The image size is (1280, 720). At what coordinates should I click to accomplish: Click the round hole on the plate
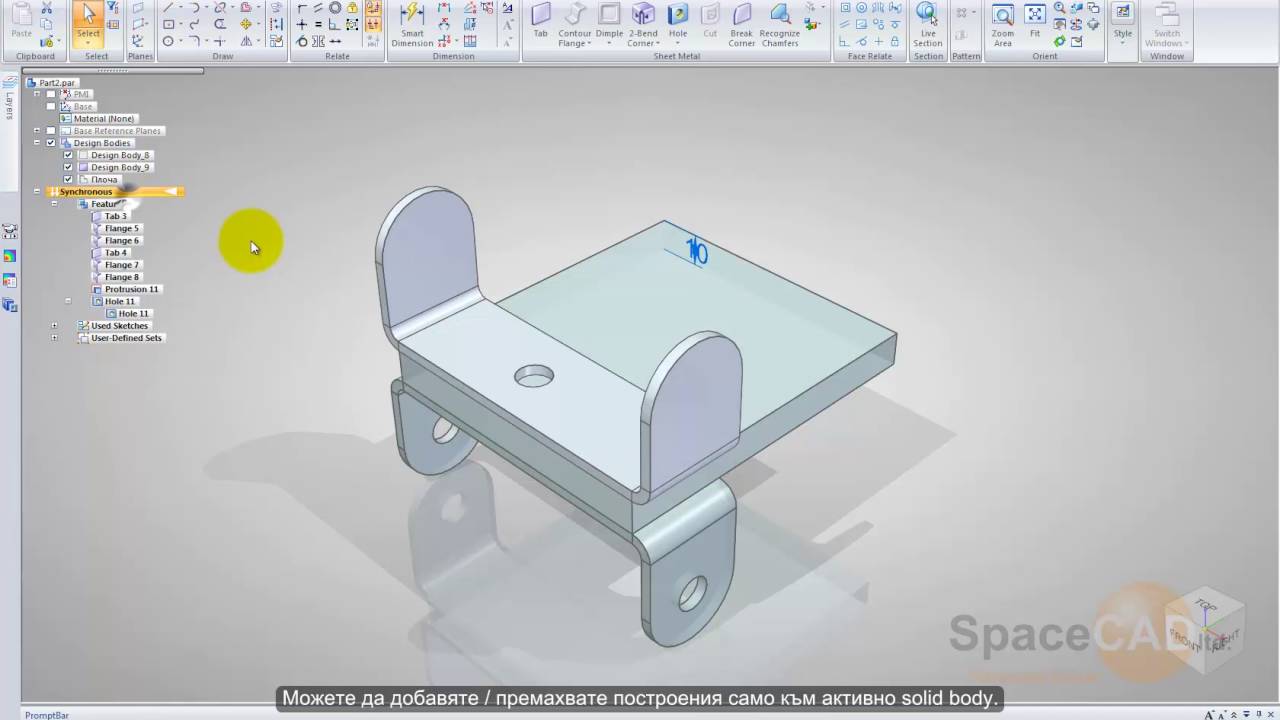point(534,376)
